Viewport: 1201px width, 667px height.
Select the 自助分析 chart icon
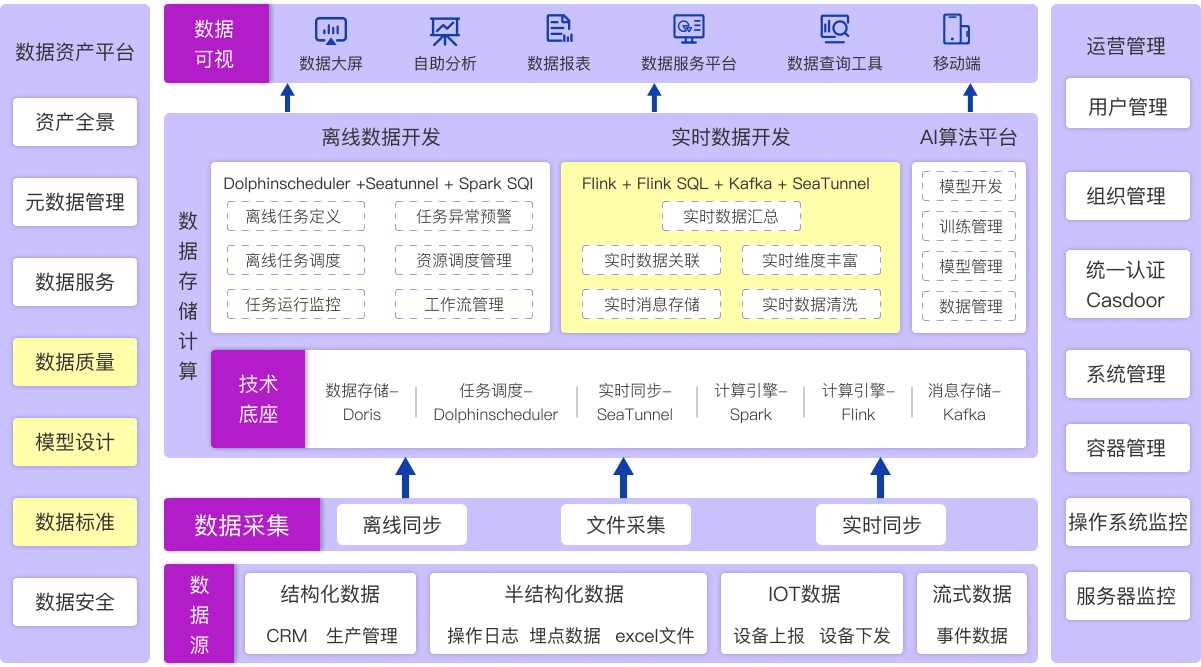(445, 31)
